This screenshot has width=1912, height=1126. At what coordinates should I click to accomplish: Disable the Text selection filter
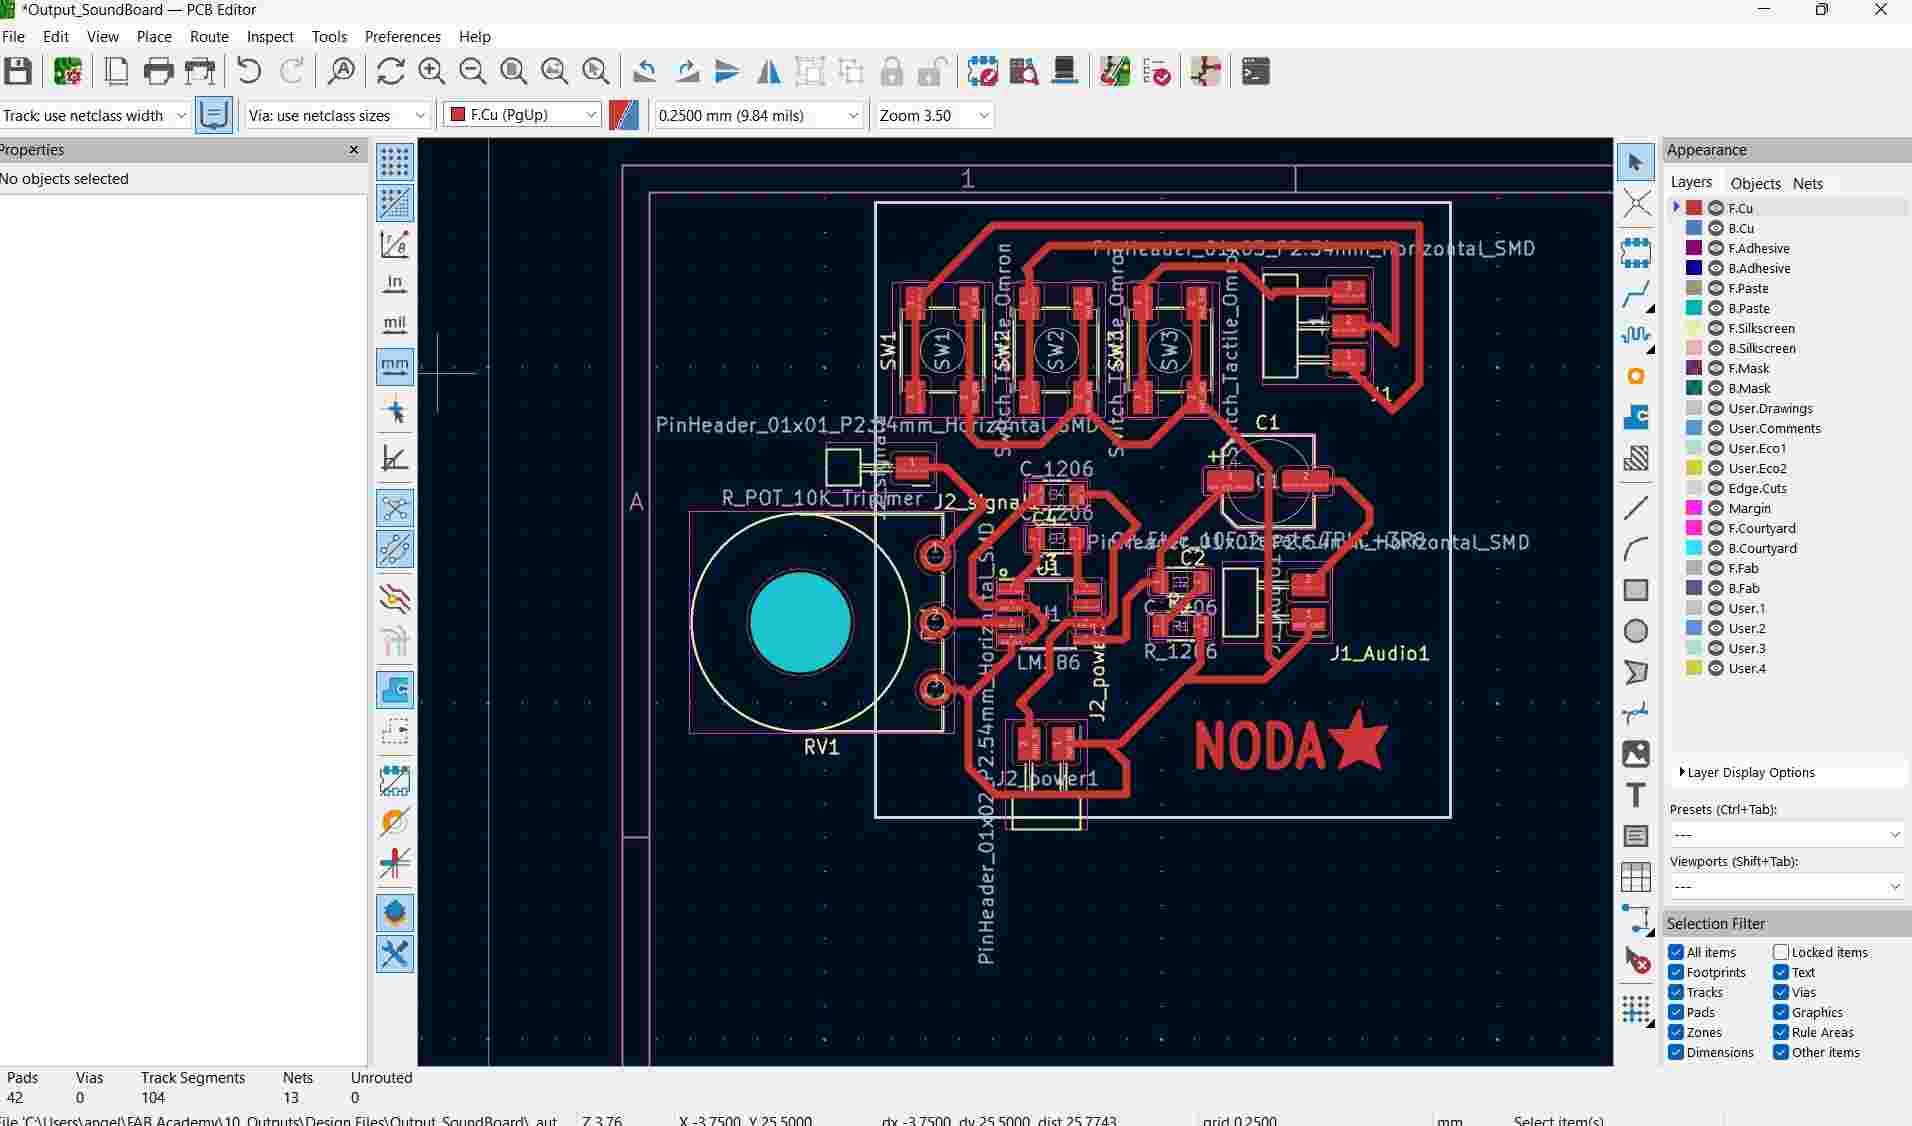1781,971
